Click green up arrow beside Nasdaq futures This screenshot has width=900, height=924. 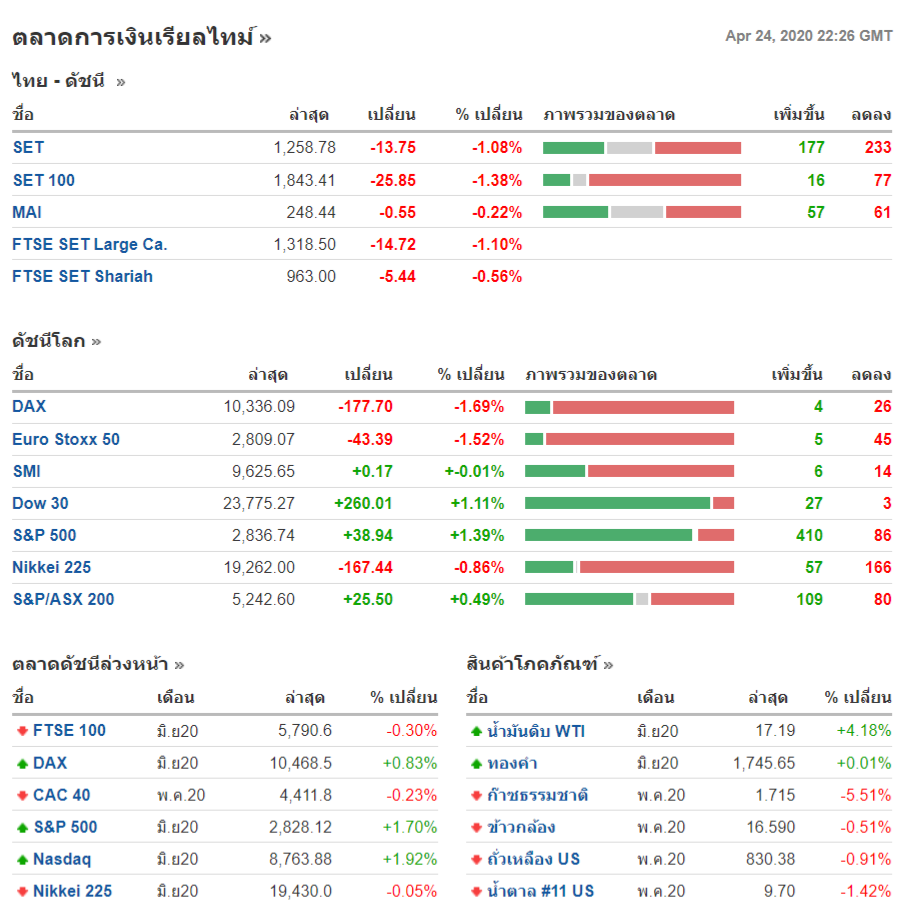(x=21, y=859)
